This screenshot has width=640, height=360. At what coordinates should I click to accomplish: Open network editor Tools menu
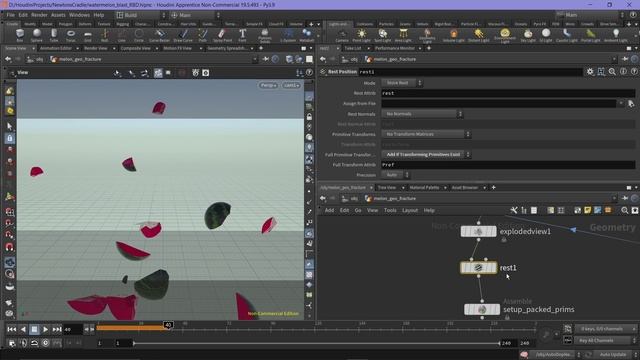pos(390,210)
